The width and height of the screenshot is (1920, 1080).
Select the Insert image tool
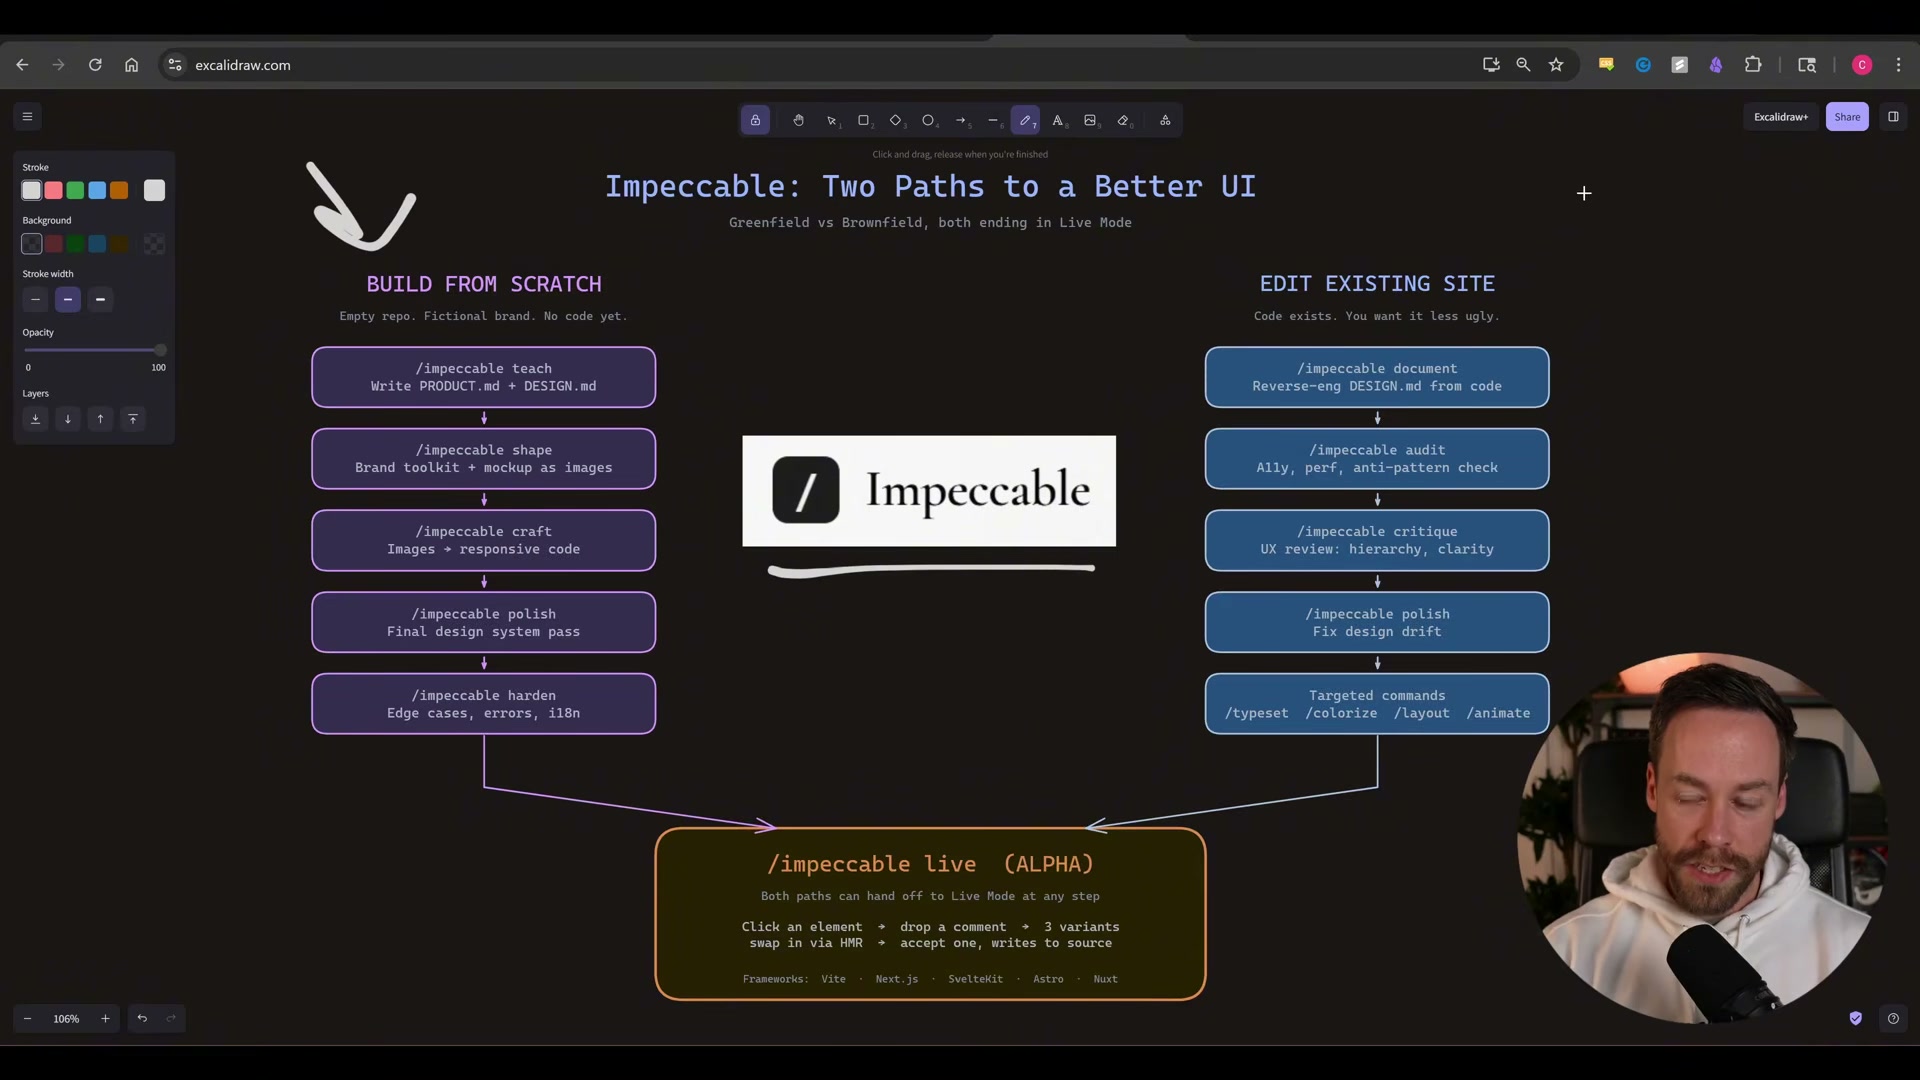pyautogui.click(x=1090, y=120)
